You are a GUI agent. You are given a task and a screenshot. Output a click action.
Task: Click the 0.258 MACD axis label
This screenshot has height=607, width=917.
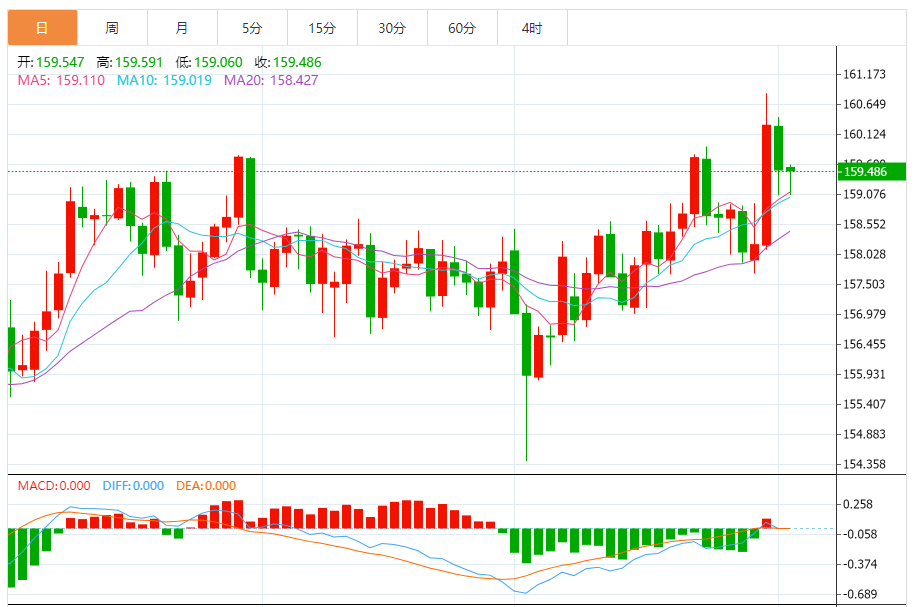pos(858,504)
